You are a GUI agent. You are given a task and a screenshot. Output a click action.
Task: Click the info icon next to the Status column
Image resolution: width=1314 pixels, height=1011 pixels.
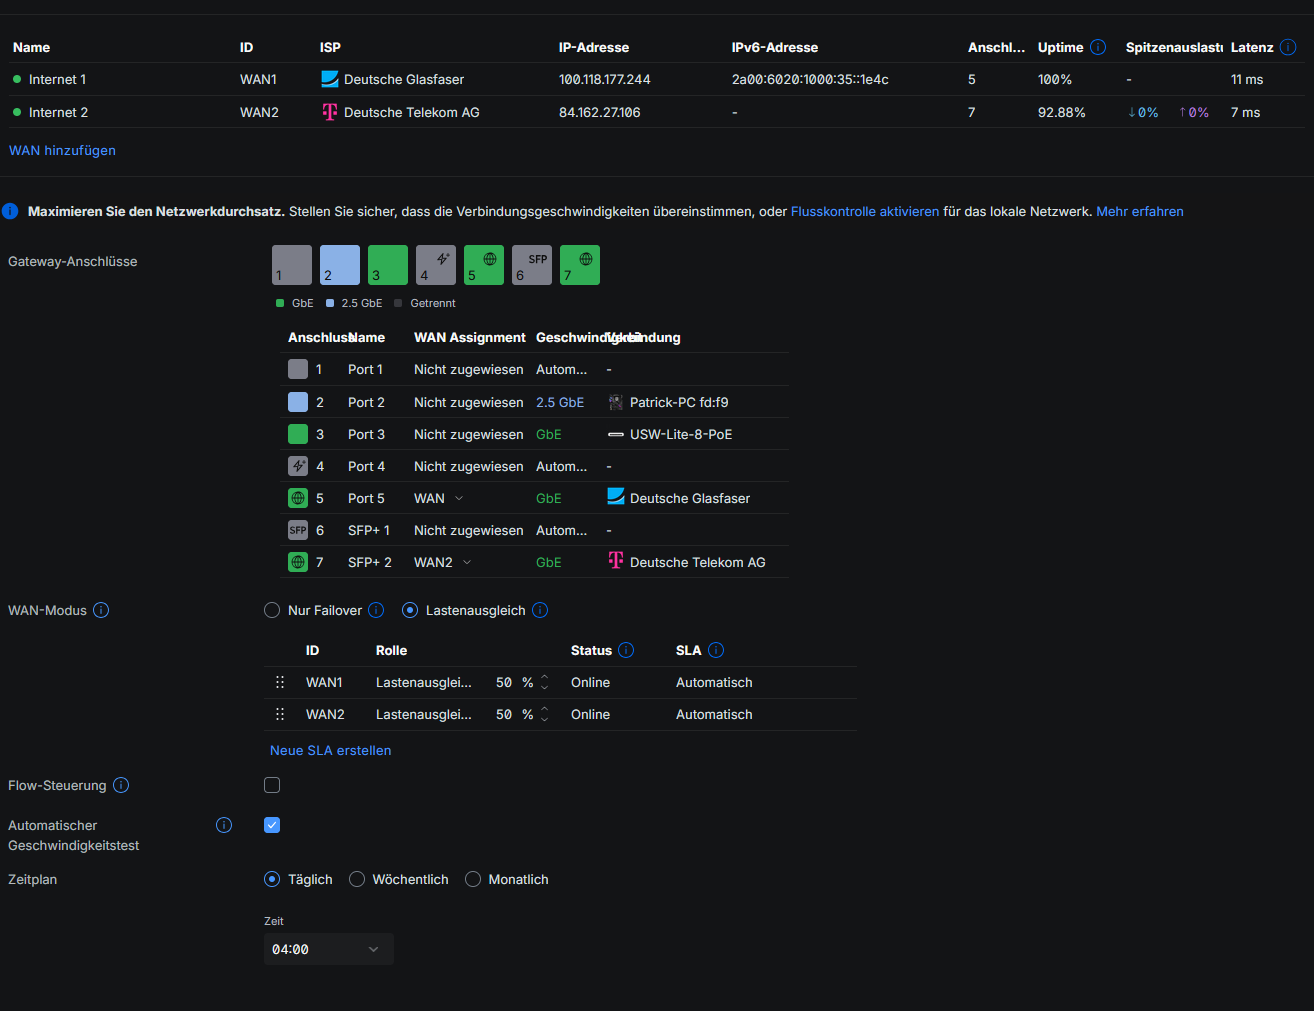(x=628, y=650)
